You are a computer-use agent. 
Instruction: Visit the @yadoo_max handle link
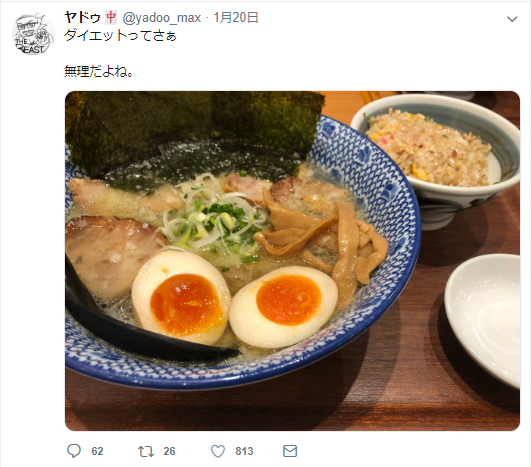[x=162, y=18]
